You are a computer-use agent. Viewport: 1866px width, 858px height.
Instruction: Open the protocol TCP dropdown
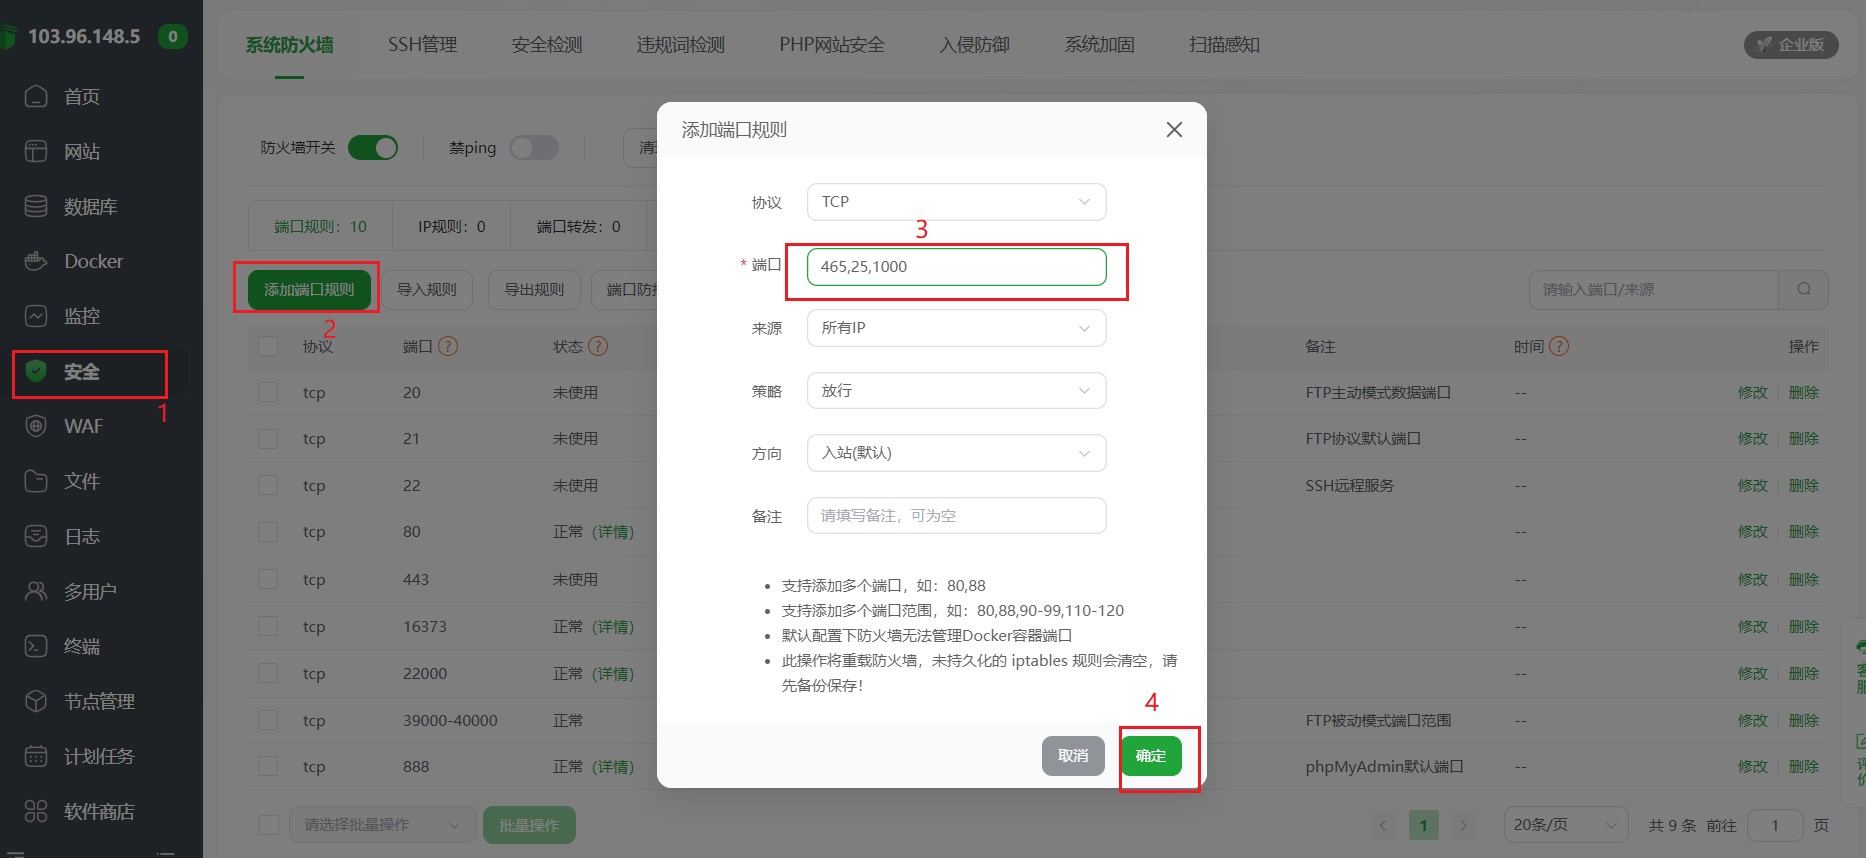[956, 202]
